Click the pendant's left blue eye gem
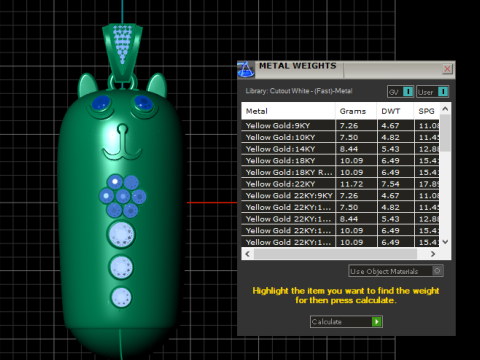 101,103
